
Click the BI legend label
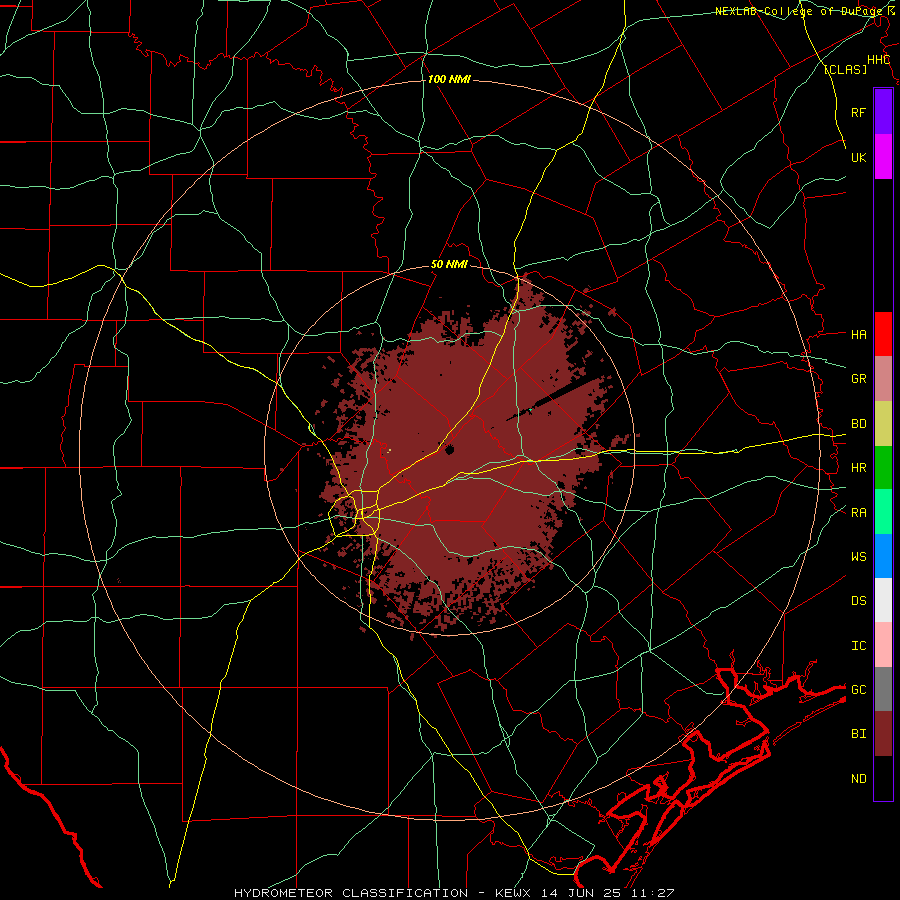point(858,734)
